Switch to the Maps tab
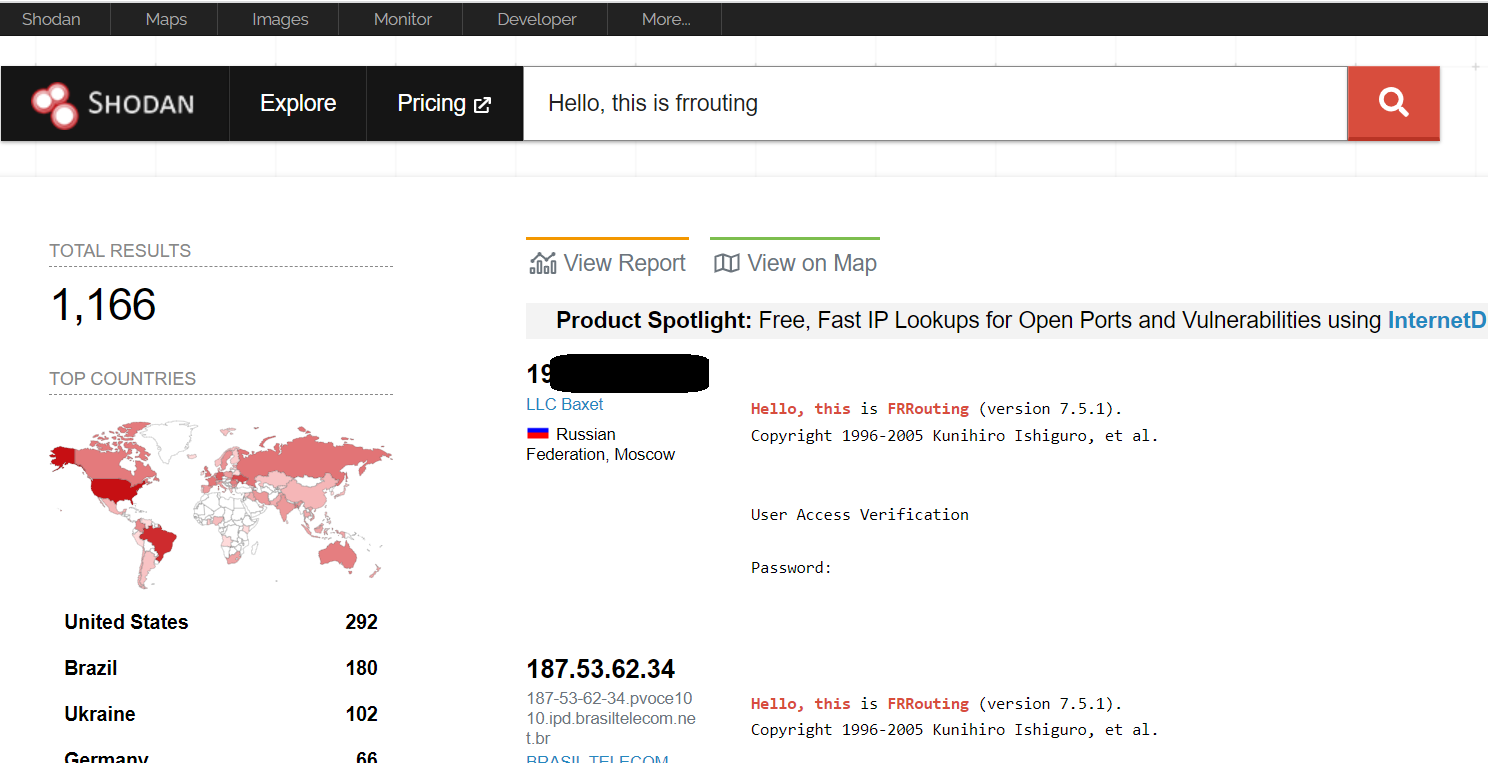 (x=166, y=19)
